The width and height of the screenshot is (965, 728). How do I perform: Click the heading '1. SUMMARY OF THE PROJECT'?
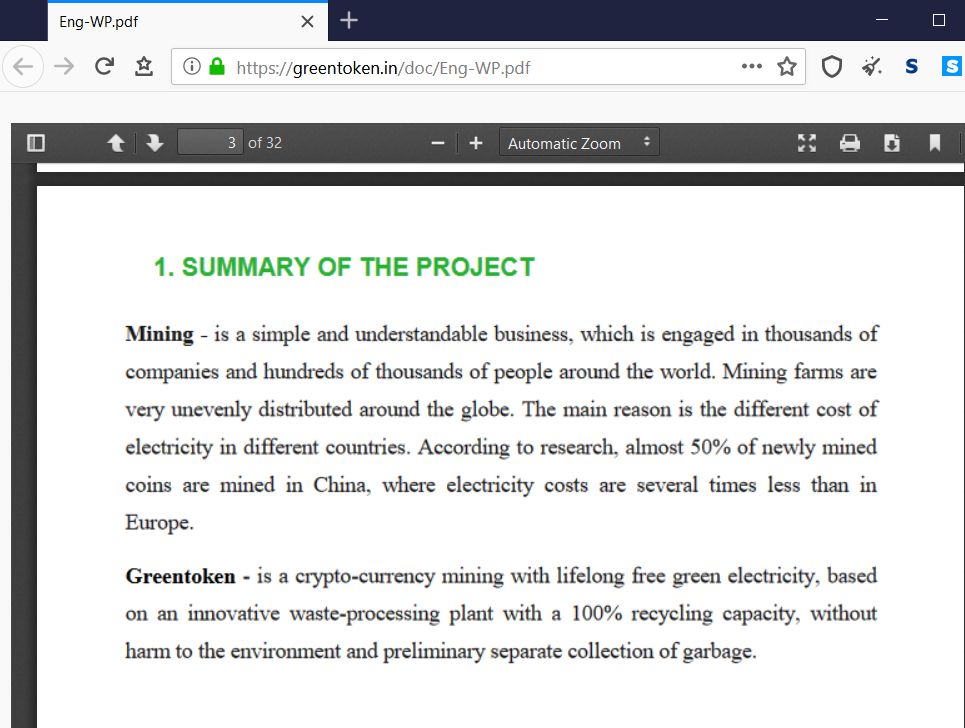click(x=344, y=267)
